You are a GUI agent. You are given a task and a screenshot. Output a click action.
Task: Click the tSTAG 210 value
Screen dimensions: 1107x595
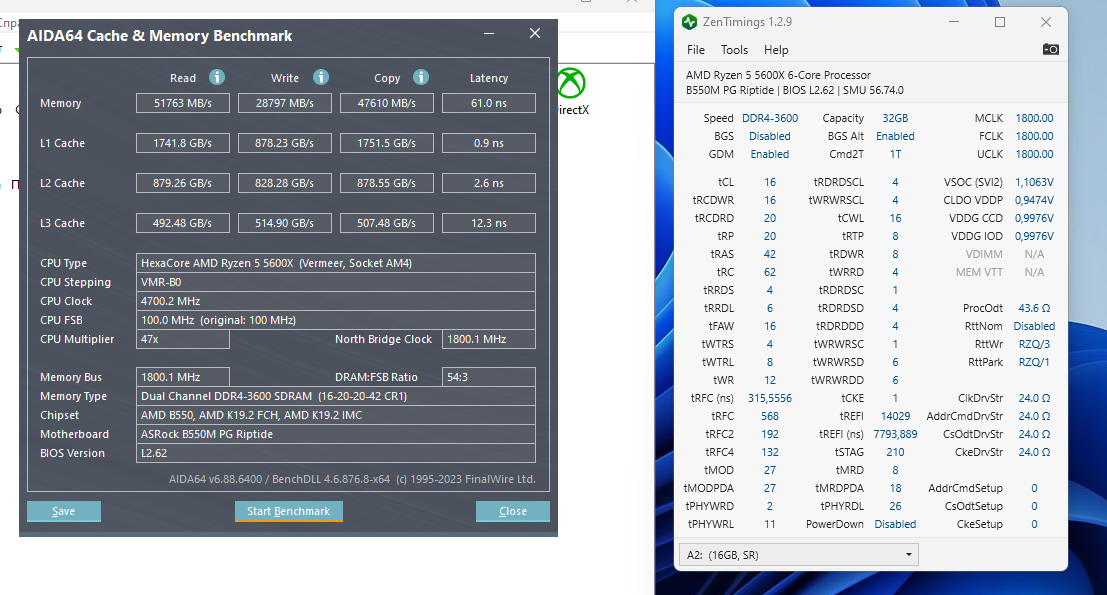[x=895, y=452]
